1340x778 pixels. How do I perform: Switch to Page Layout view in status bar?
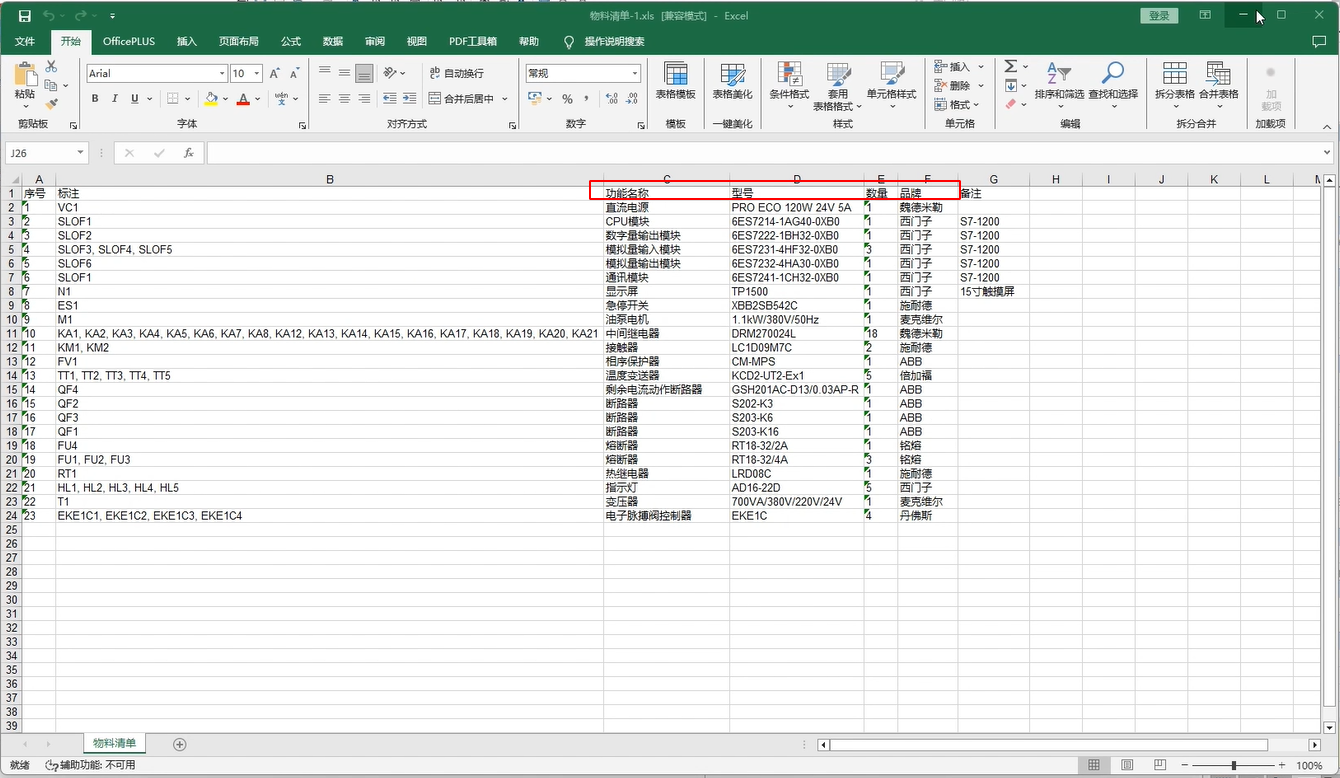tap(1127, 765)
